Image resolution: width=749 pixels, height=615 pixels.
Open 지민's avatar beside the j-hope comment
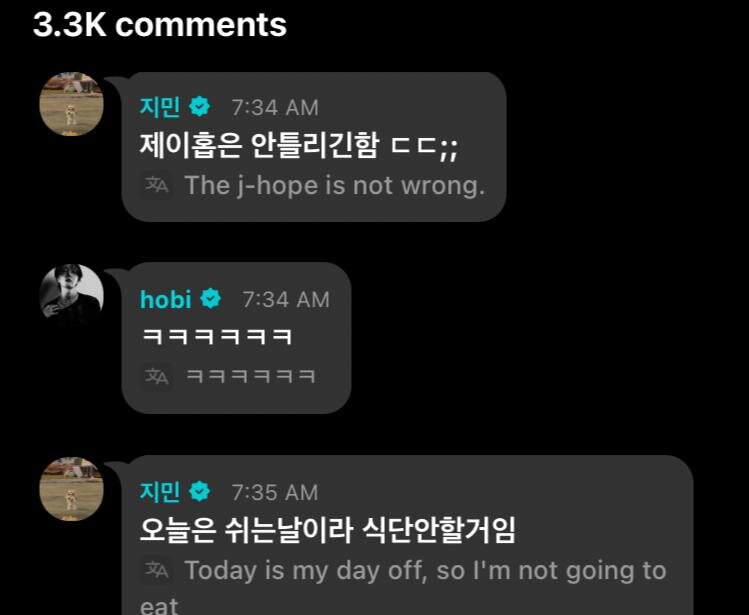tap(72, 104)
